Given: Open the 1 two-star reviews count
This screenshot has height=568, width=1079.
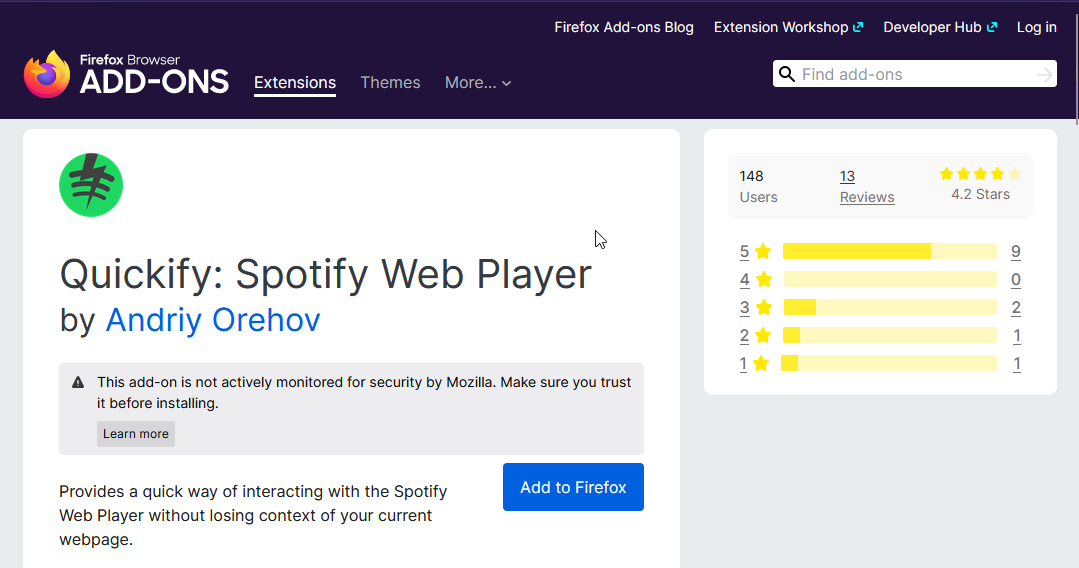Looking at the screenshot, I should 1016,336.
